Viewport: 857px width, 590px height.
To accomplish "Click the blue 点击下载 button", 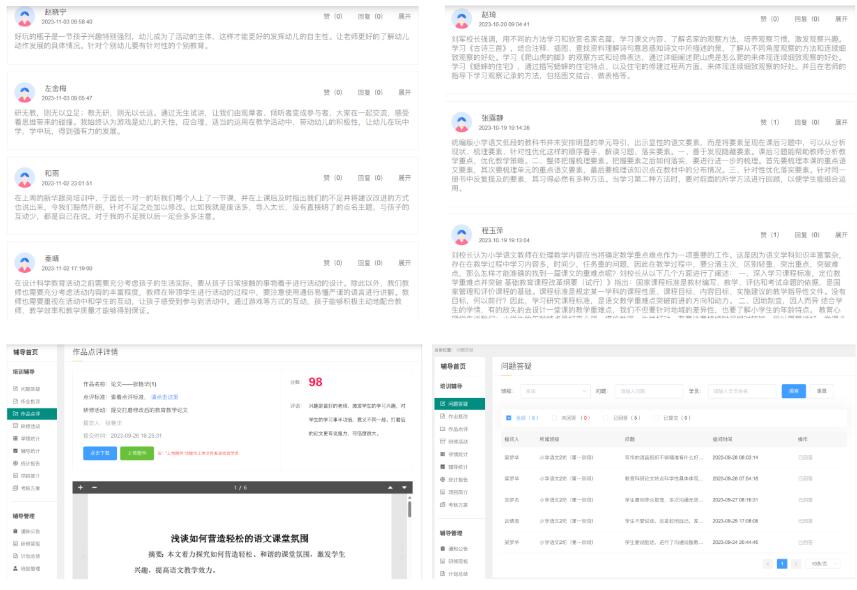I will pos(100,453).
